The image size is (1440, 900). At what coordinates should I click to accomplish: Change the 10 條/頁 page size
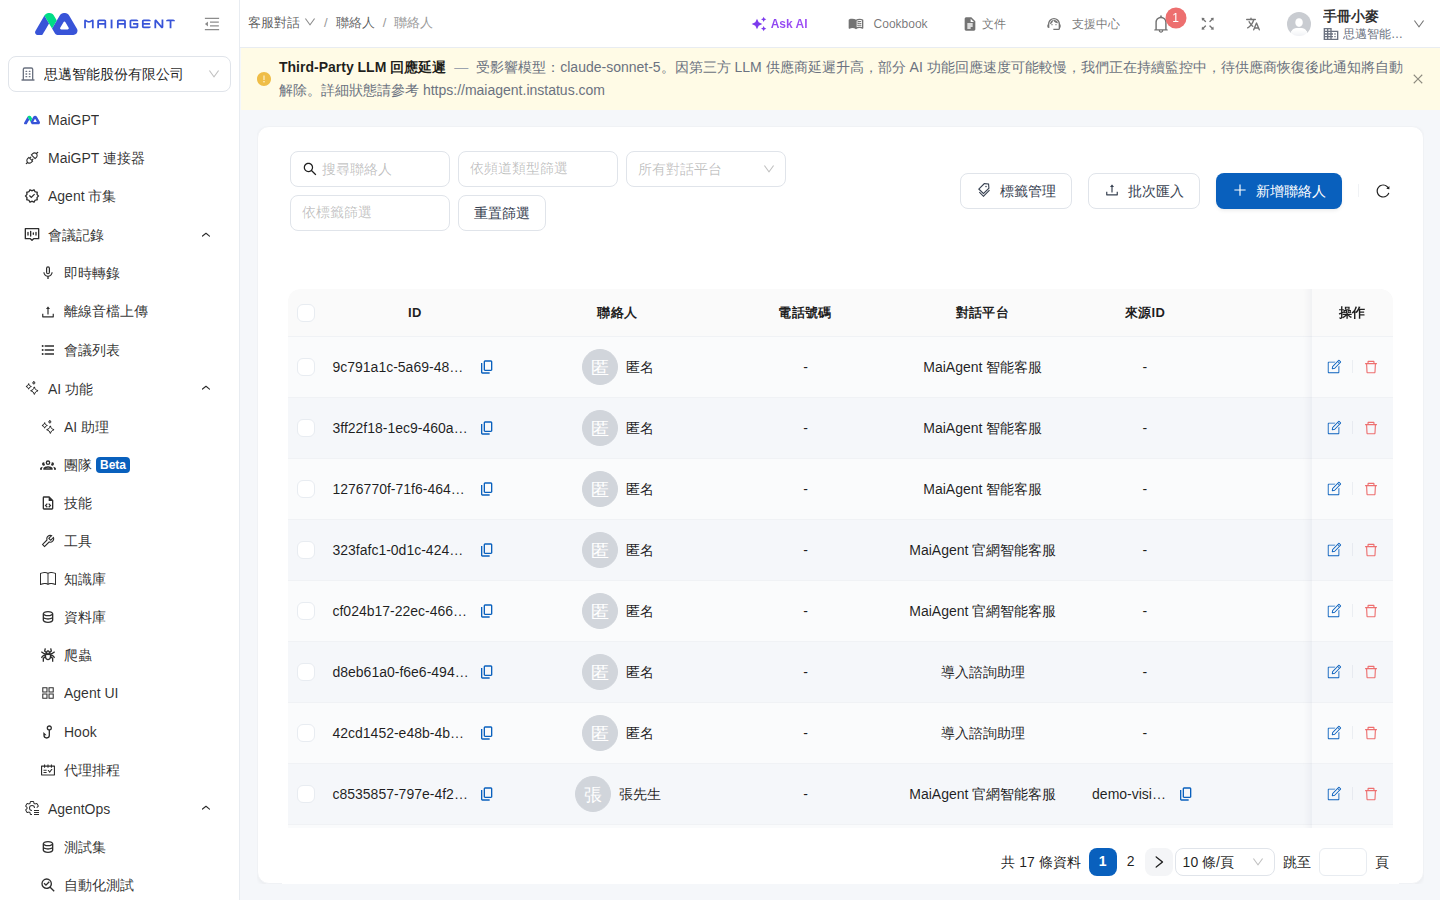coord(1224,862)
